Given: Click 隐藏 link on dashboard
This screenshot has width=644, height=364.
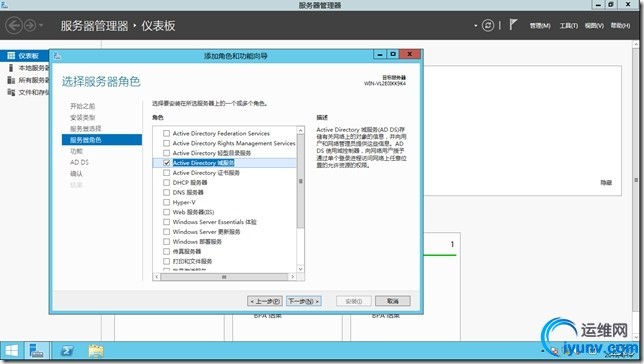Looking at the screenshot, I should [606, 182].
